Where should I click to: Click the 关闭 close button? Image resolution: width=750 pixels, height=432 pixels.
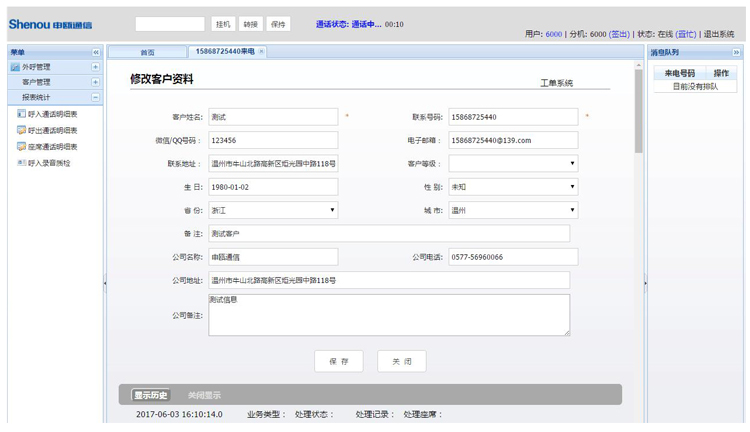point(402,361)
